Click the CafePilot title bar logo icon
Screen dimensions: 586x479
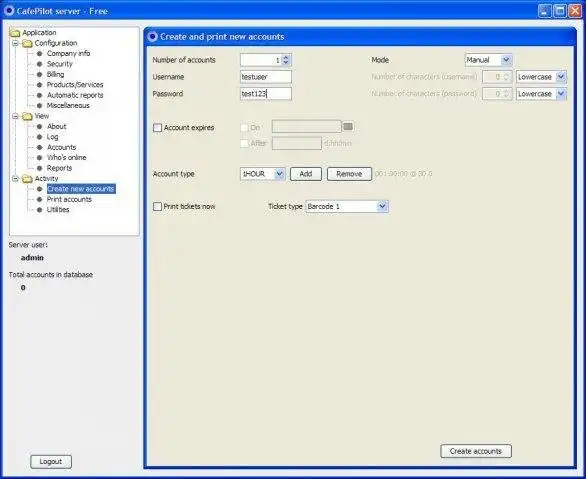[9, 11]
